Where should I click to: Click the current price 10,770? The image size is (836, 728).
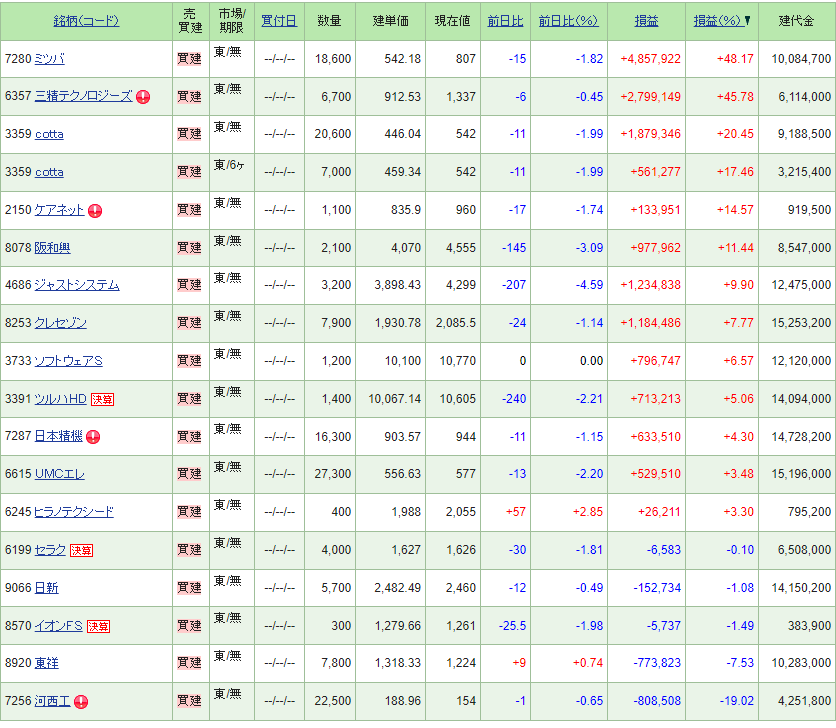(x=457, y=361)
